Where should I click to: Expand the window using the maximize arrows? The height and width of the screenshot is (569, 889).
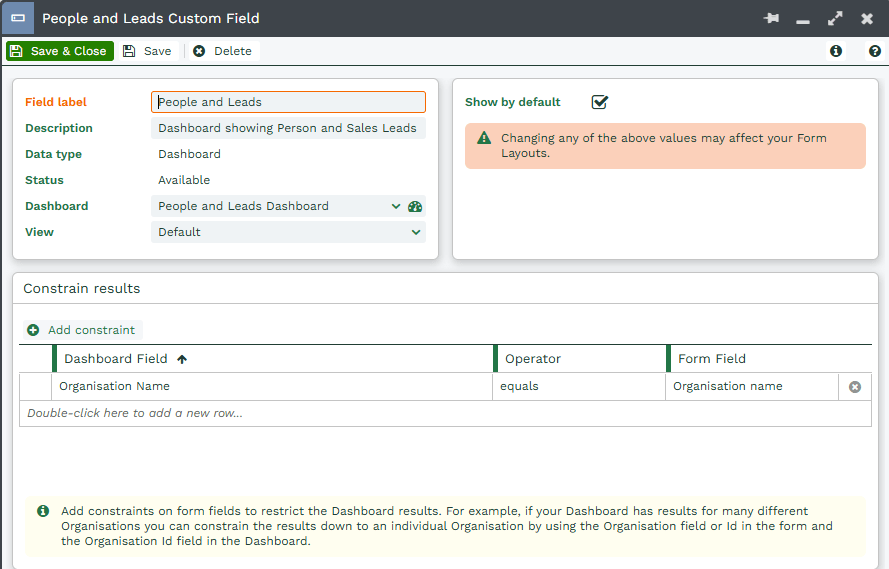(x=835, y=19)
